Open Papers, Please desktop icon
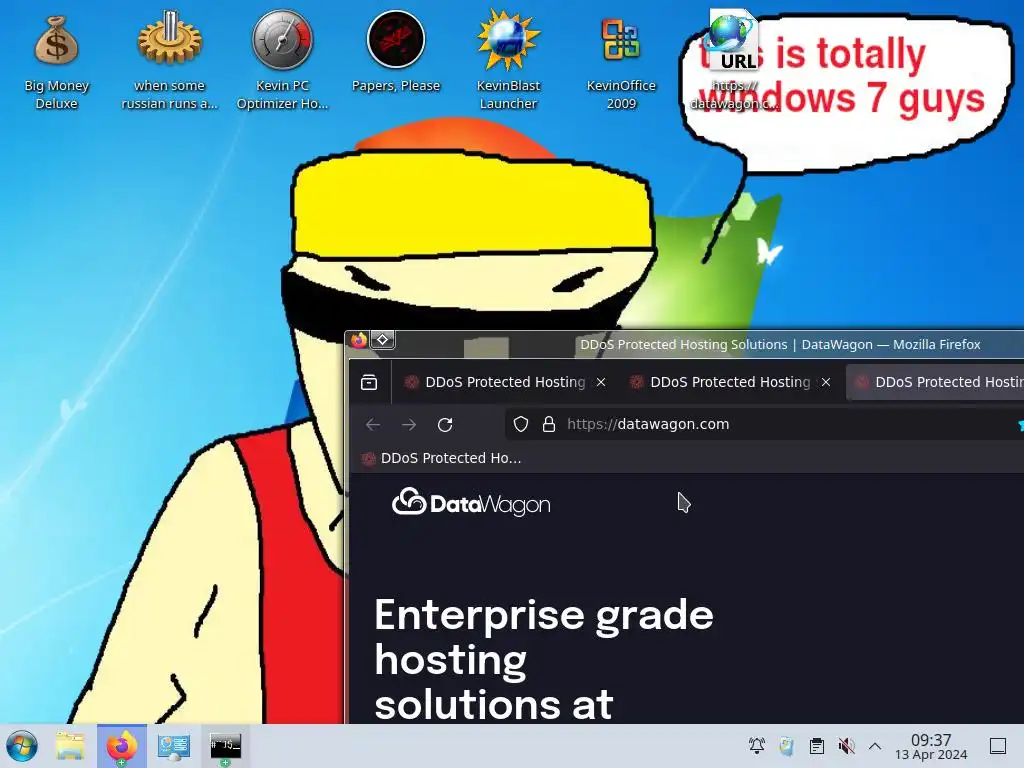The height and width of the screenshot is (768, 1024). [x=396, y=52]
